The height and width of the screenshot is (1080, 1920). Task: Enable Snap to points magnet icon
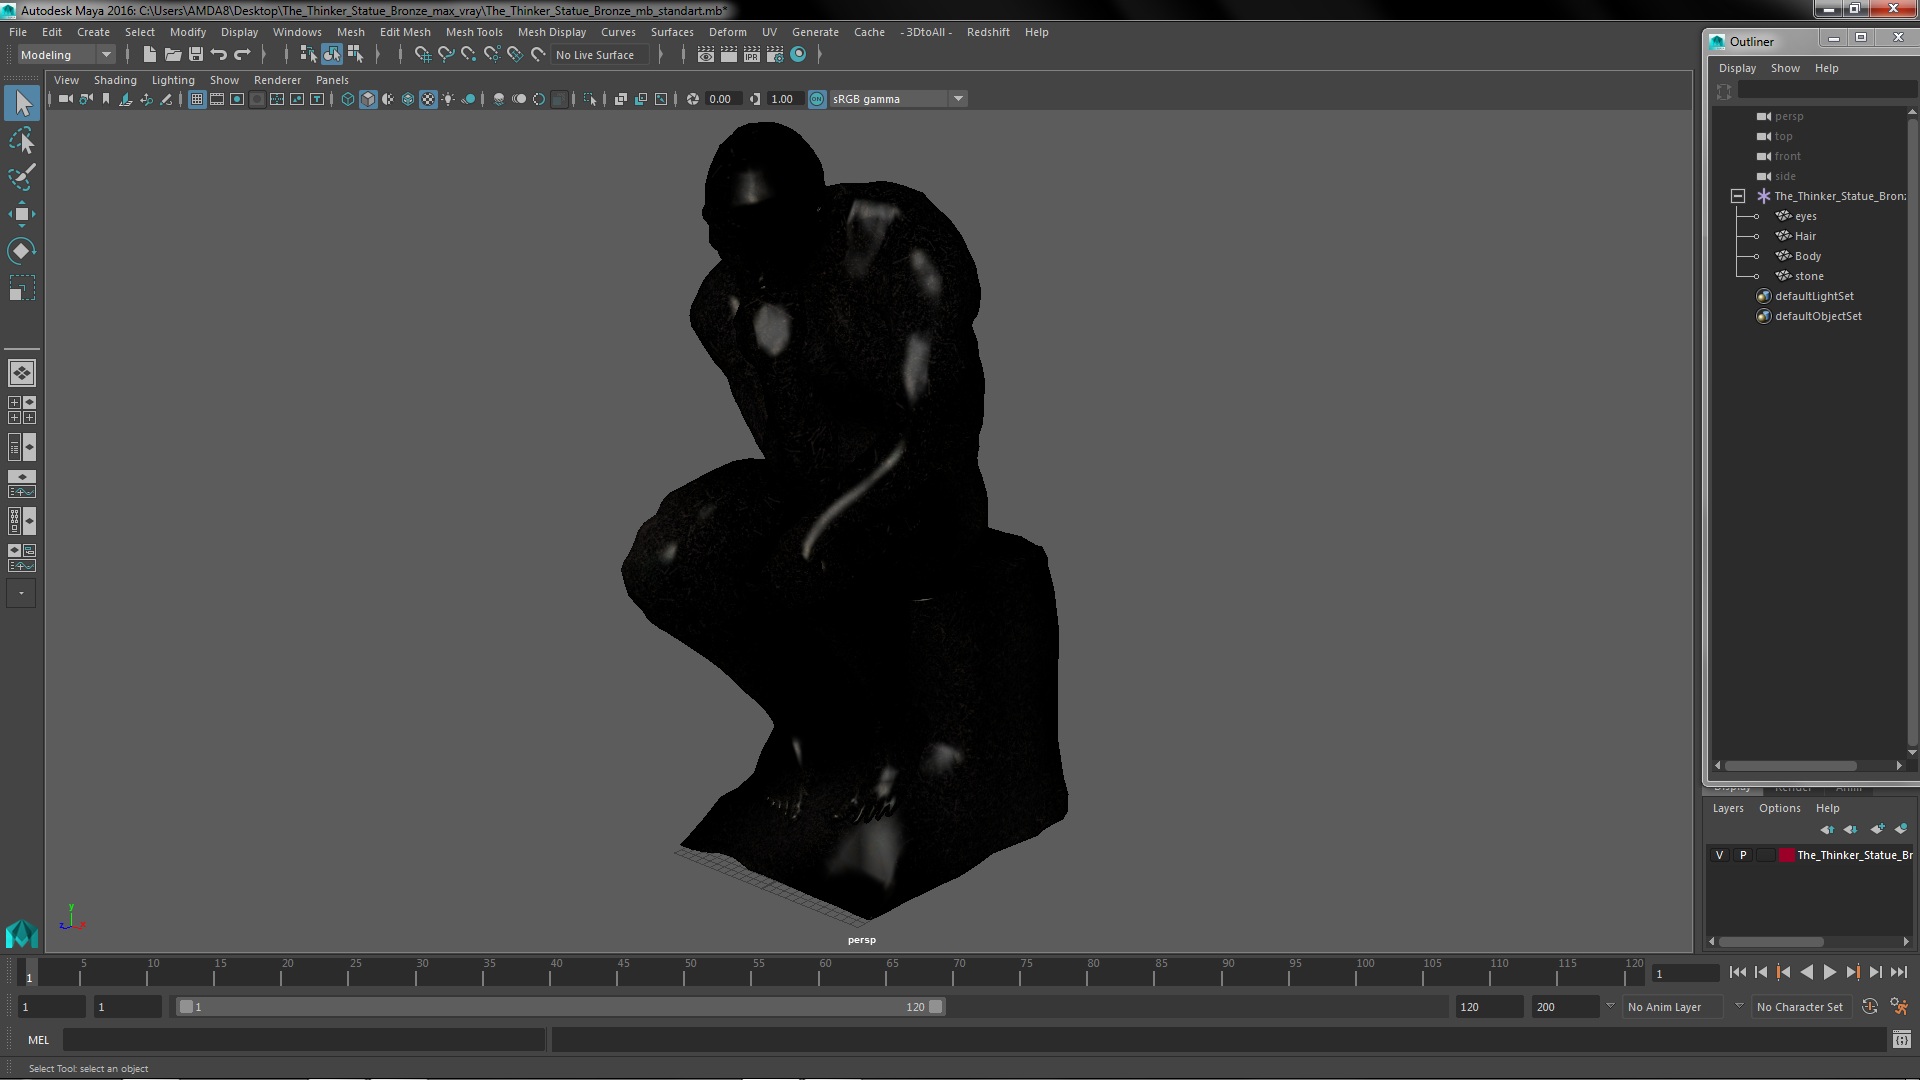pyautogui.click(x=469, y=55)
